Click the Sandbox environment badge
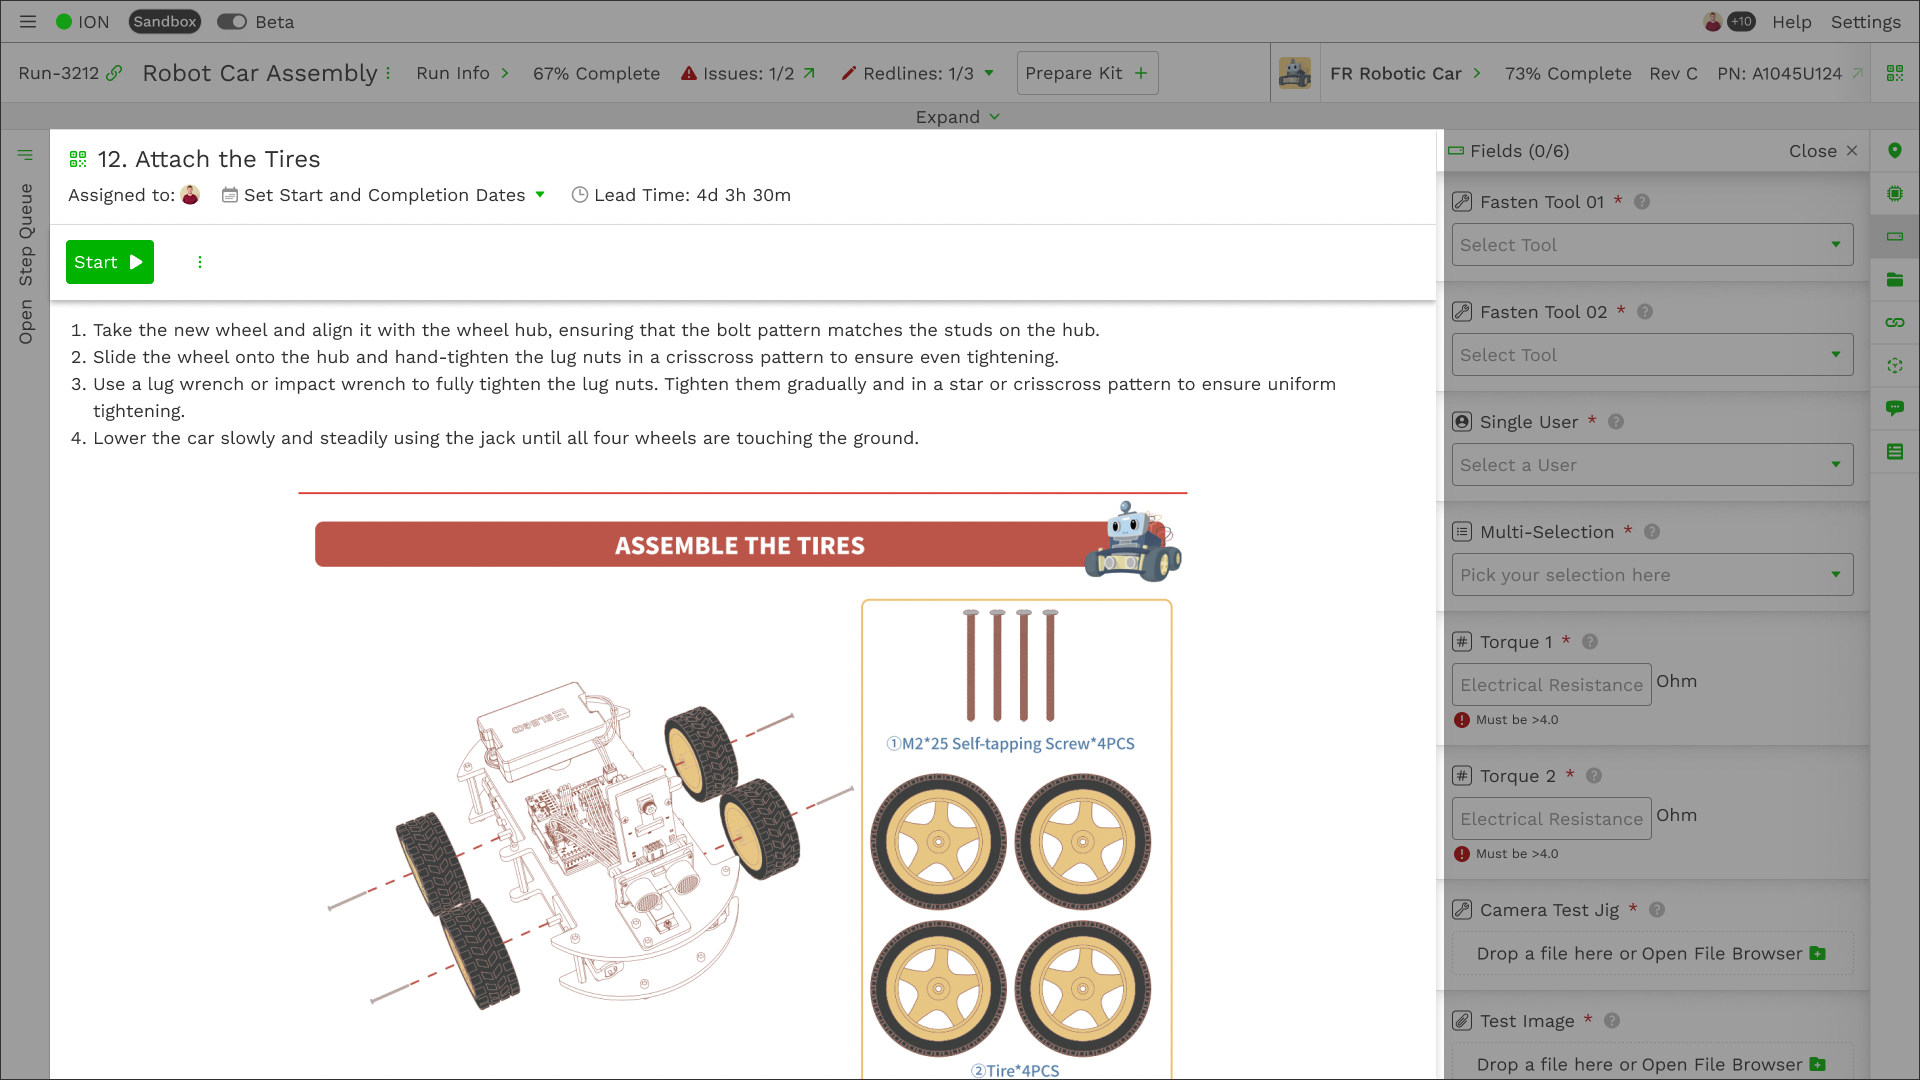 click(x=165, y=22)
